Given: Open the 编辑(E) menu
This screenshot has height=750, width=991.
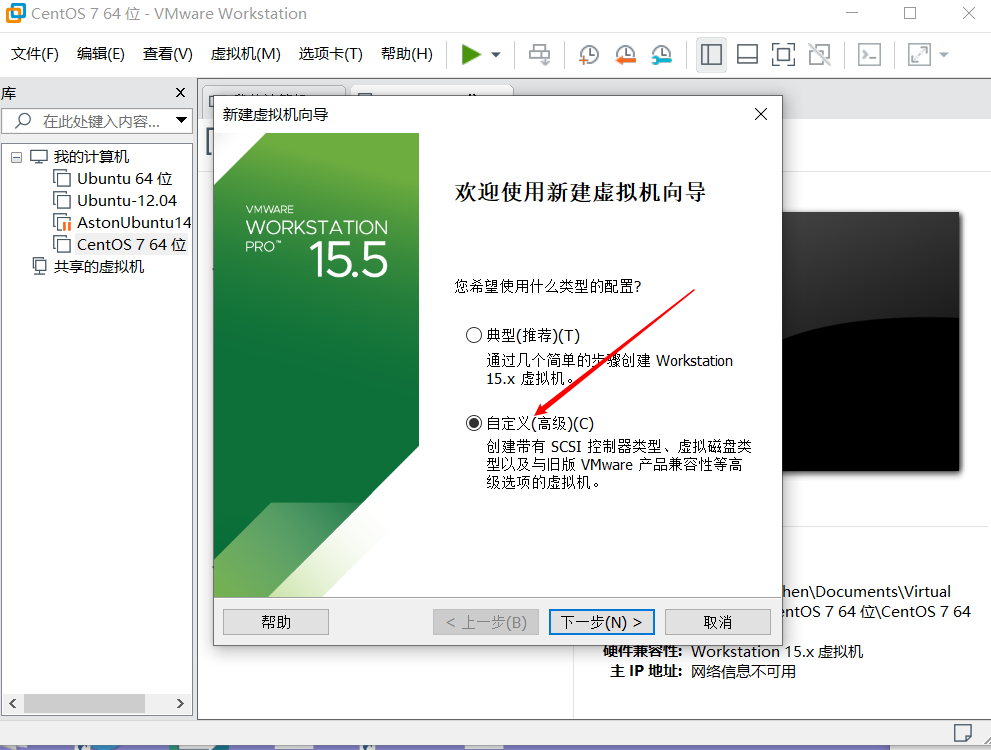Looking at the screenshot, I should coord(100,54).
